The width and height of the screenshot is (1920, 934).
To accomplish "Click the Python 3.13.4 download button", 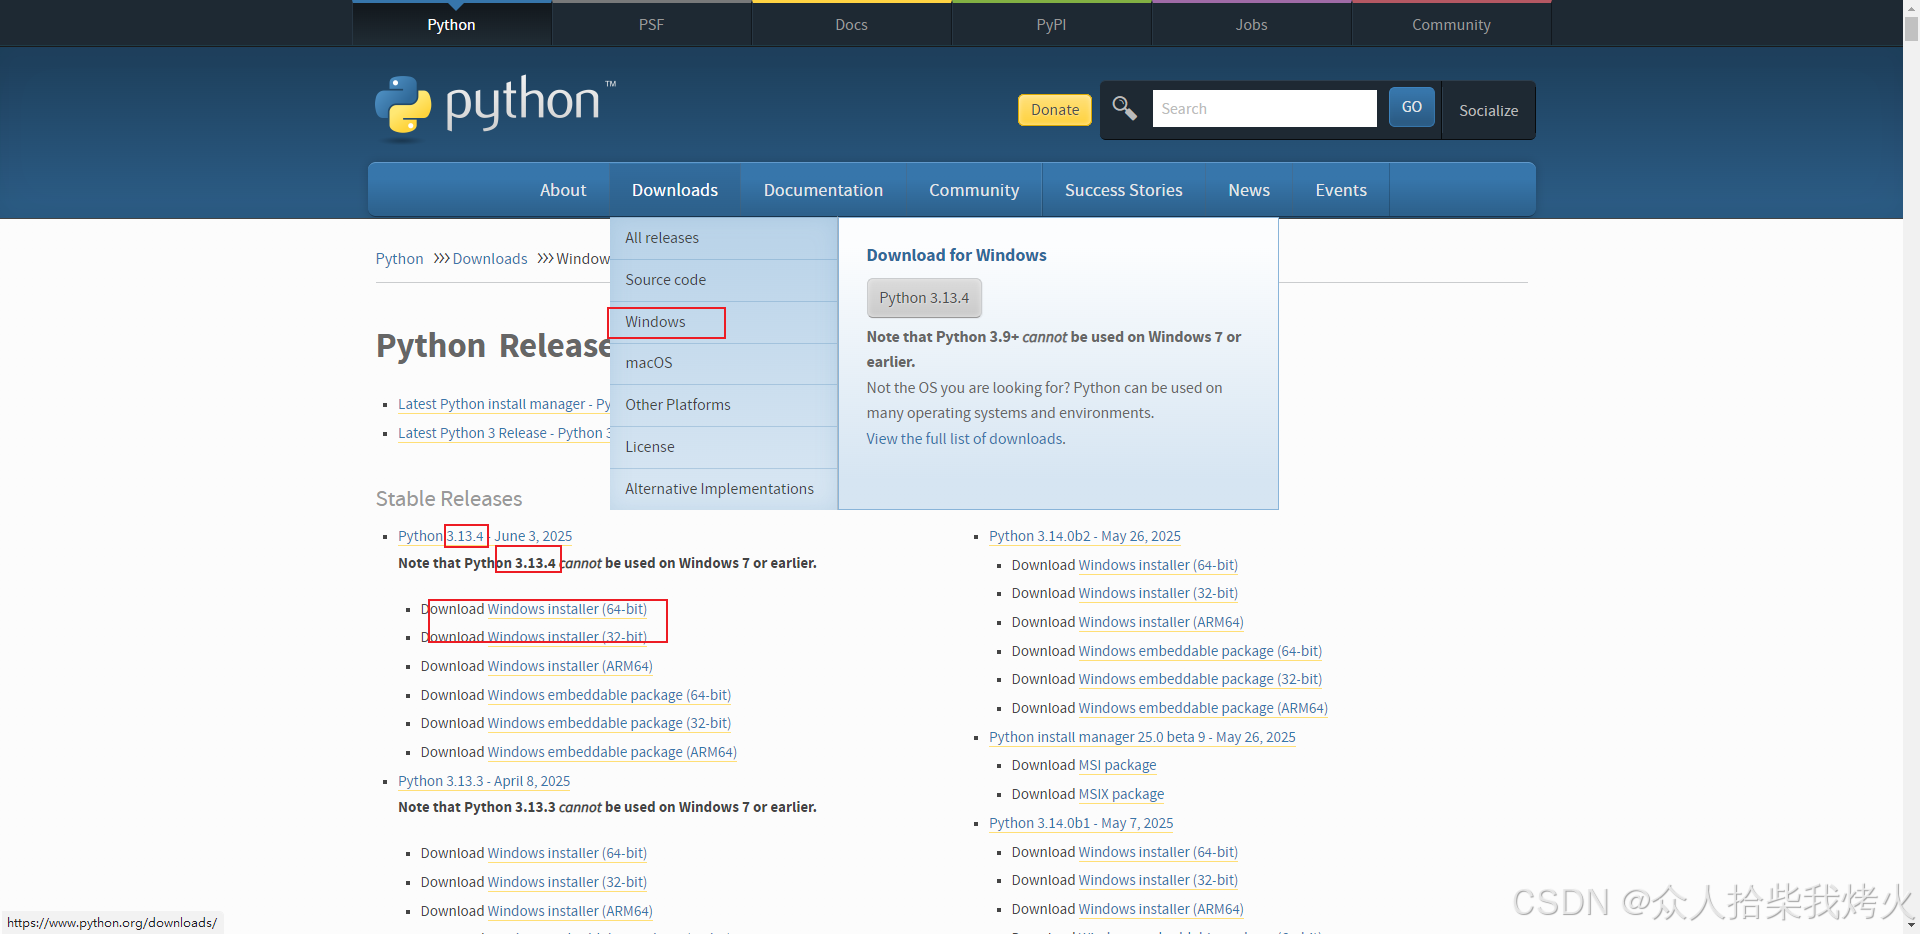I will [x=924, y=298].
